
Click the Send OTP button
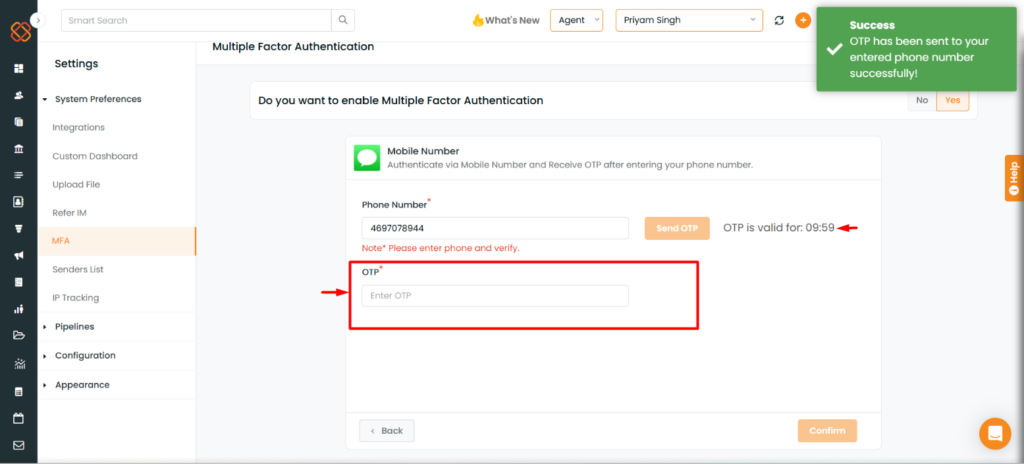click(677, 228)
